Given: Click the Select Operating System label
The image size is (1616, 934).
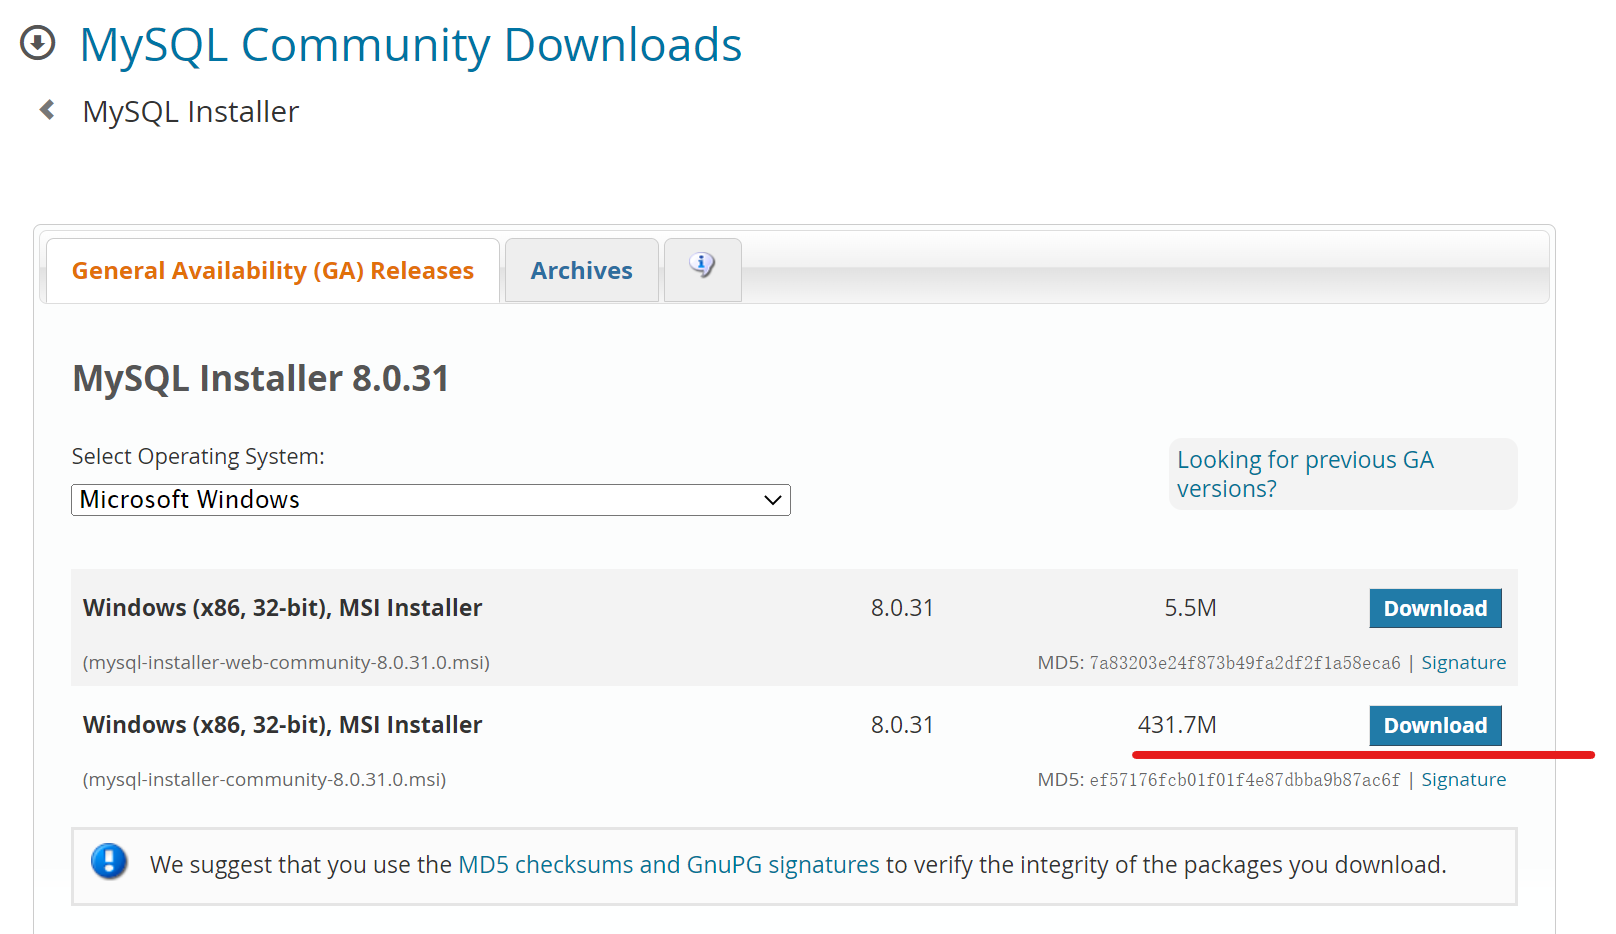Looking at the screenshot, I should 198,457.
